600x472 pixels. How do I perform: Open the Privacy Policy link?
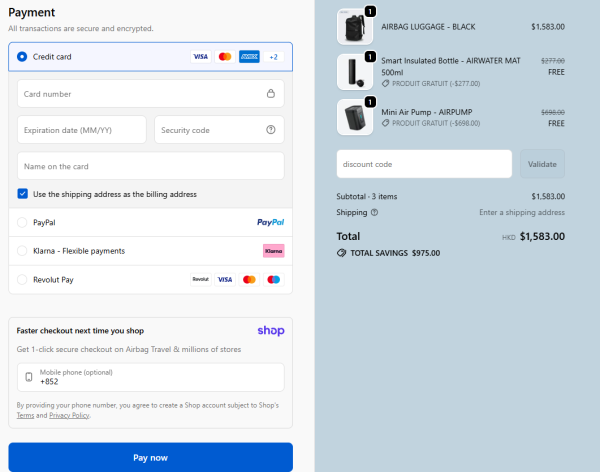click(69, 415)
